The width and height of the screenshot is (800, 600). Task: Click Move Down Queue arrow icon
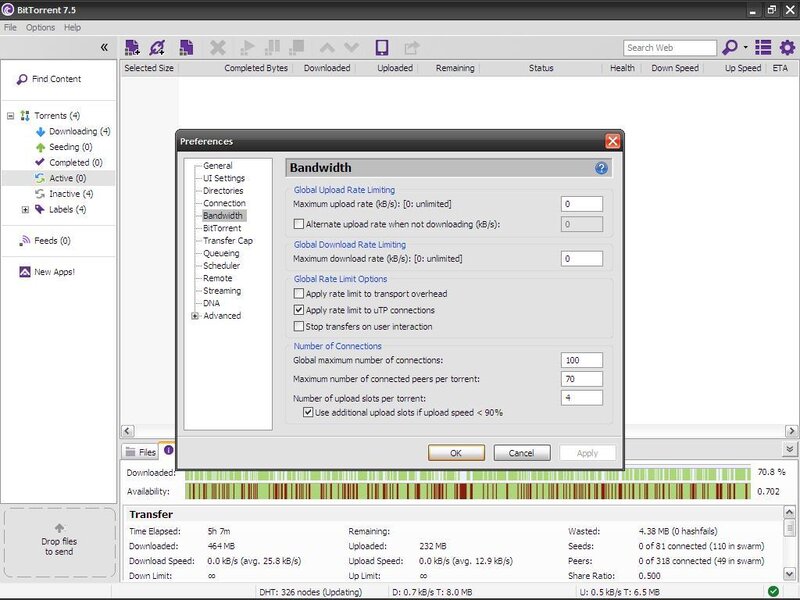tap(352, 48)
